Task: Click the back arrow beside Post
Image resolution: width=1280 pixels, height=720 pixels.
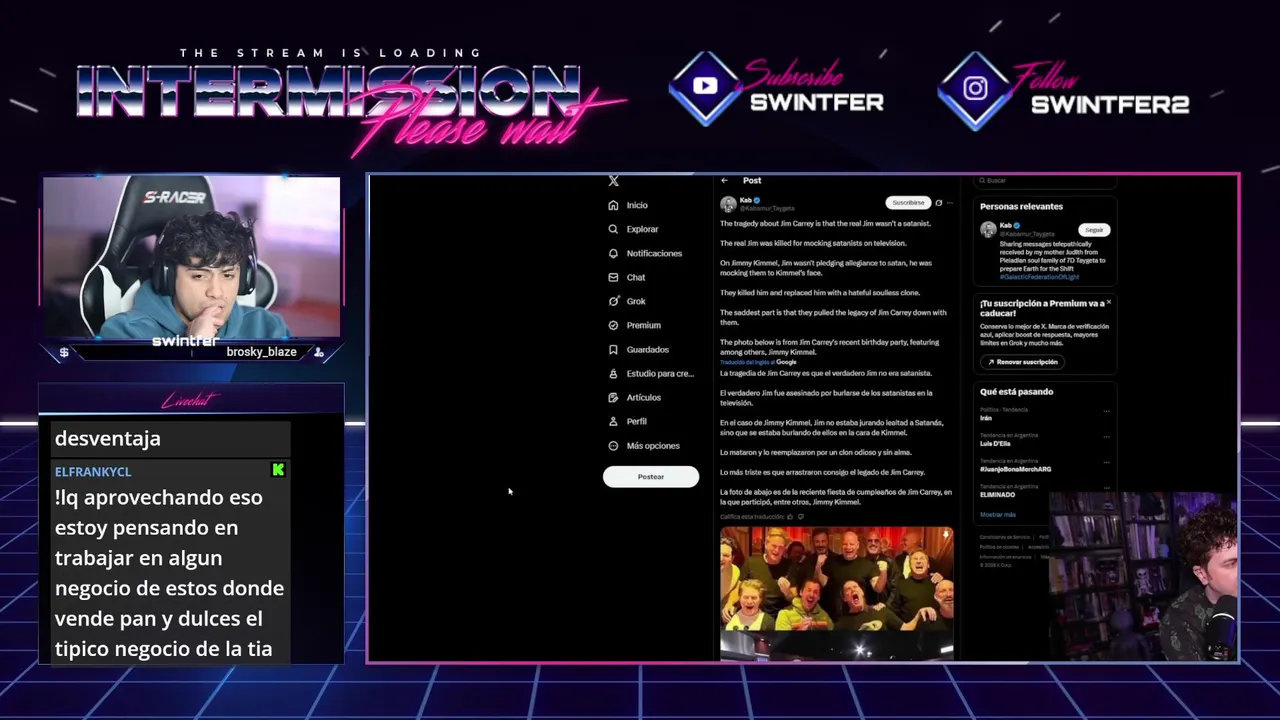Action: point(724,181)
